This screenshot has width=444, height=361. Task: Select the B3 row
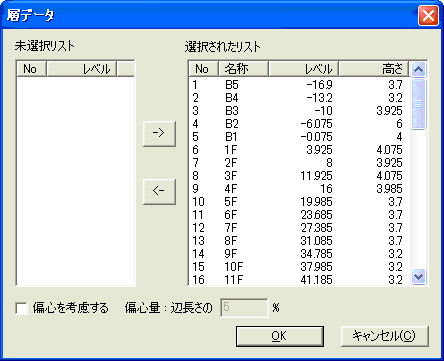tap(299, 111)
